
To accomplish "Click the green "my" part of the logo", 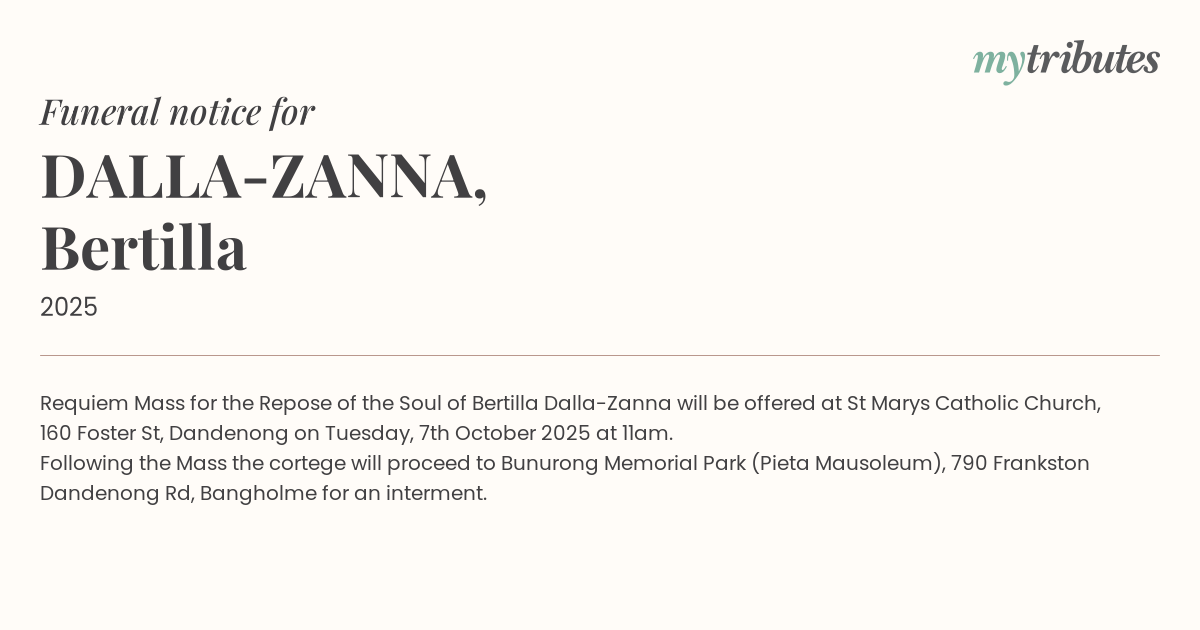I will 998,62.
